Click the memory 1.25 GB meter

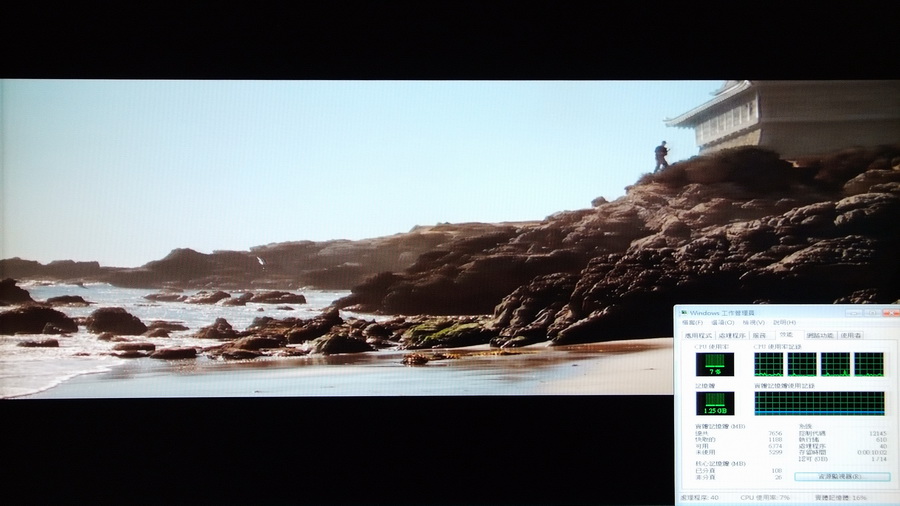[715, 403]
